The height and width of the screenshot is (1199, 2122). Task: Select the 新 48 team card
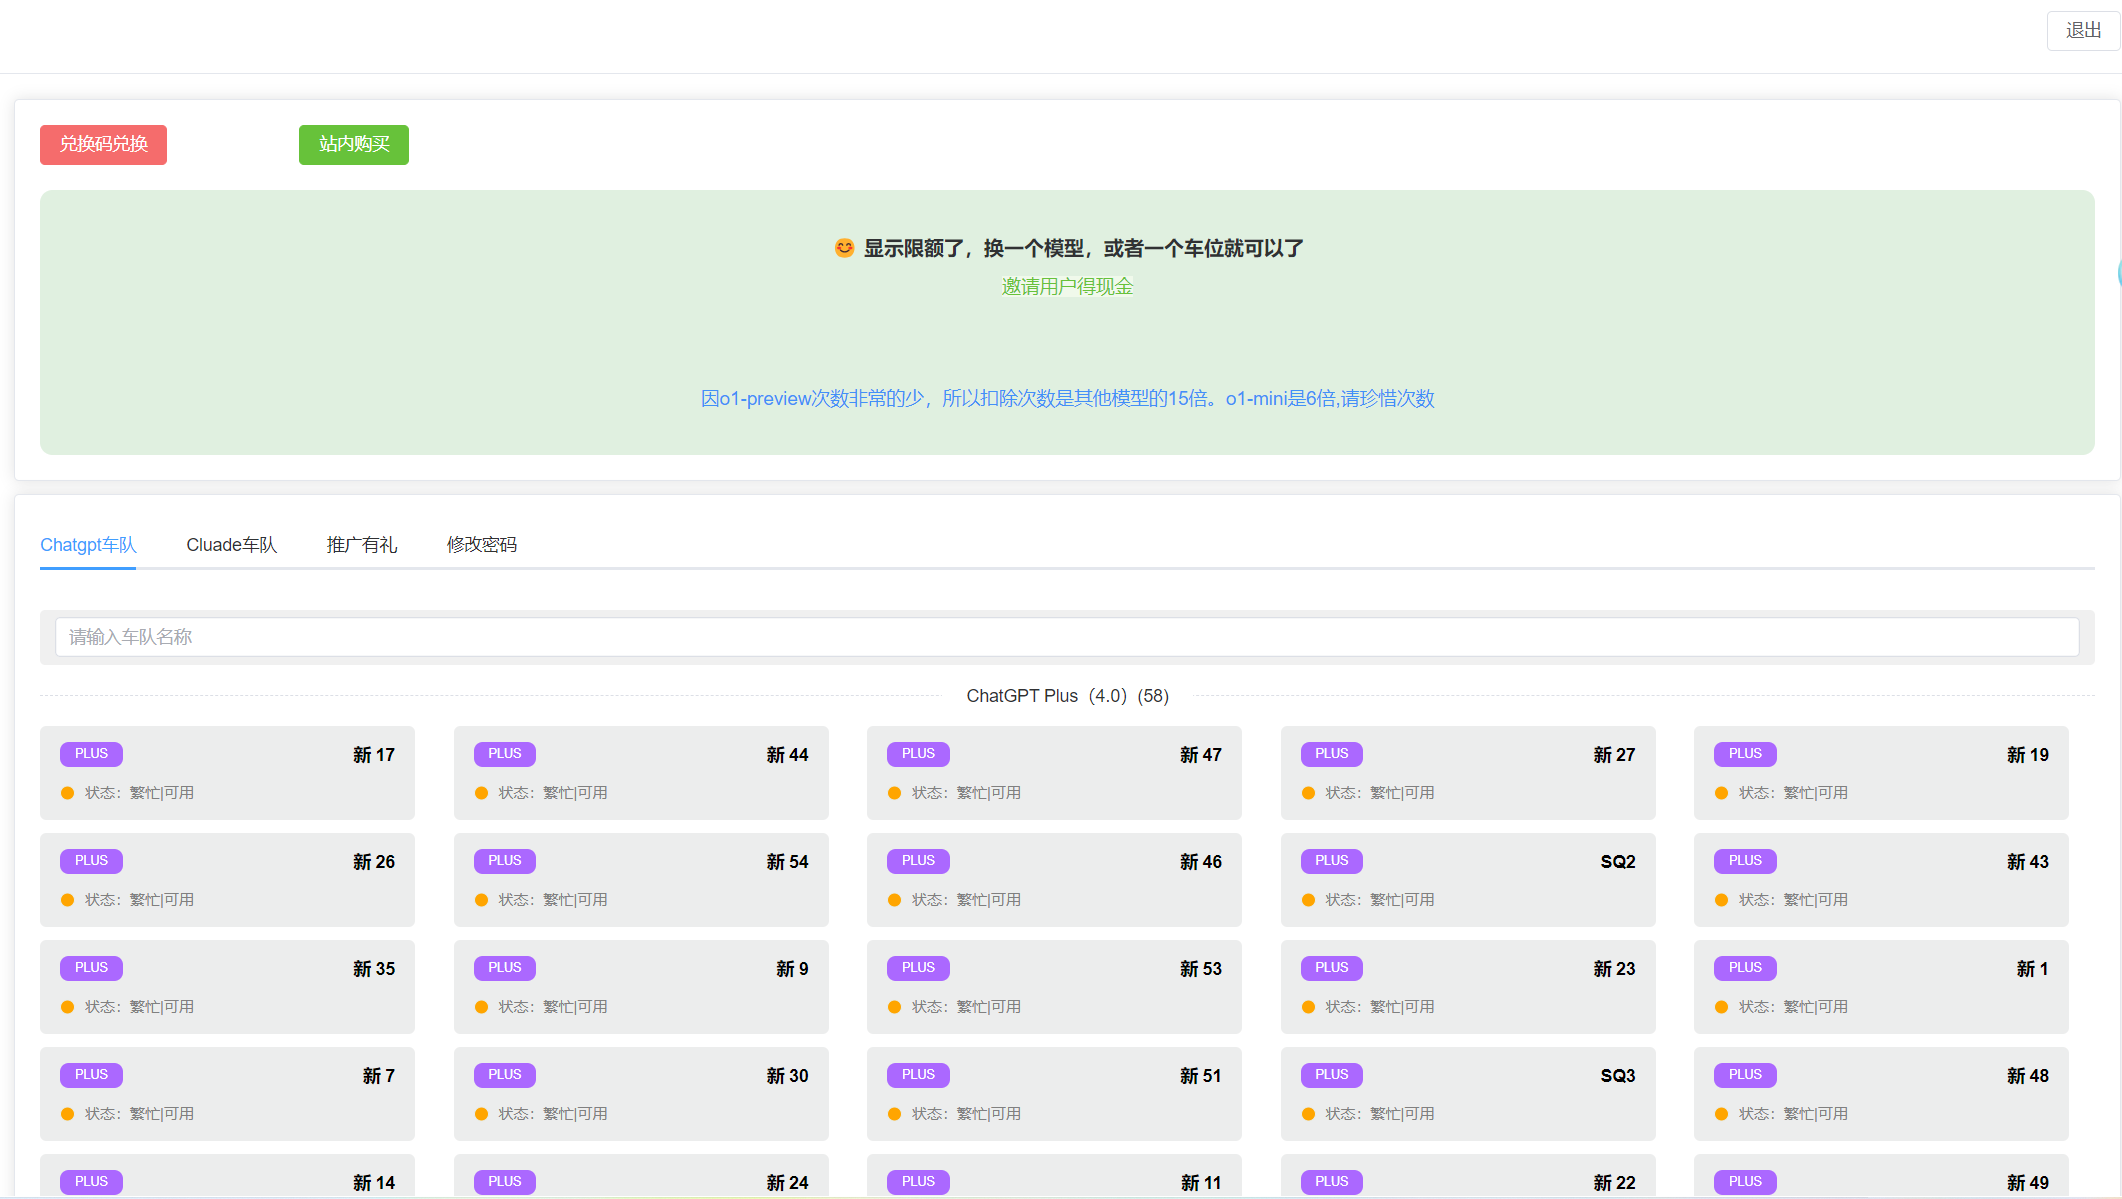(x=1881, y=1094)
